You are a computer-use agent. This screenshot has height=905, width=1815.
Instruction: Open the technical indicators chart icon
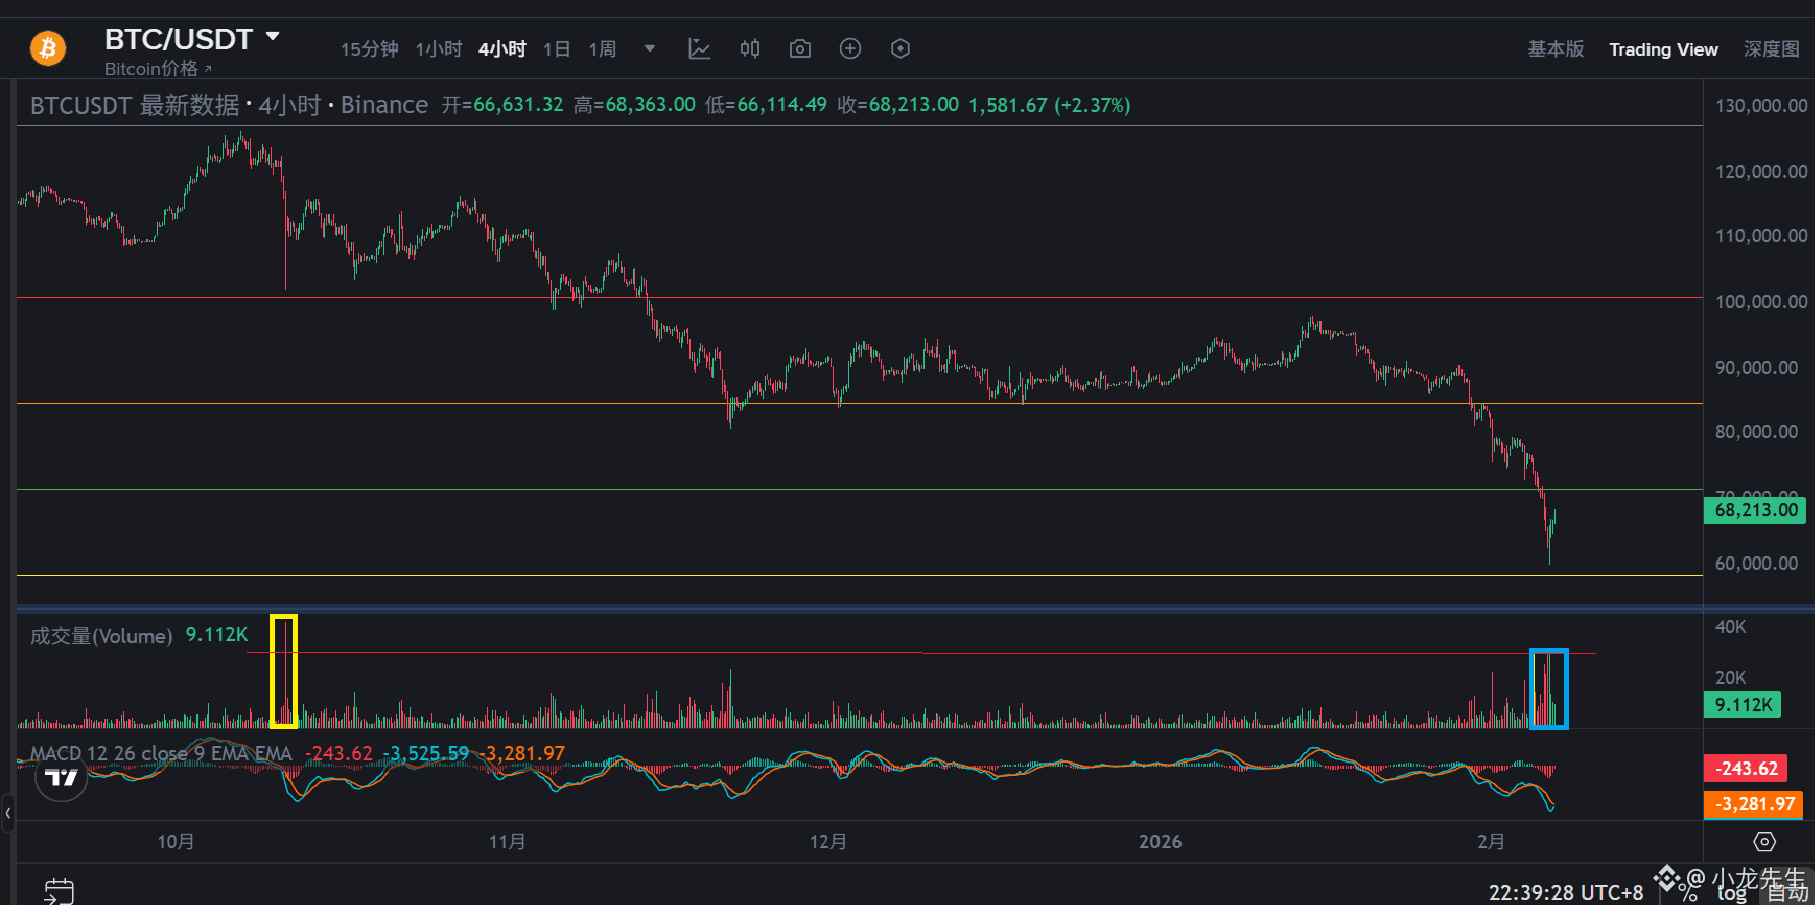click(699, 49)
